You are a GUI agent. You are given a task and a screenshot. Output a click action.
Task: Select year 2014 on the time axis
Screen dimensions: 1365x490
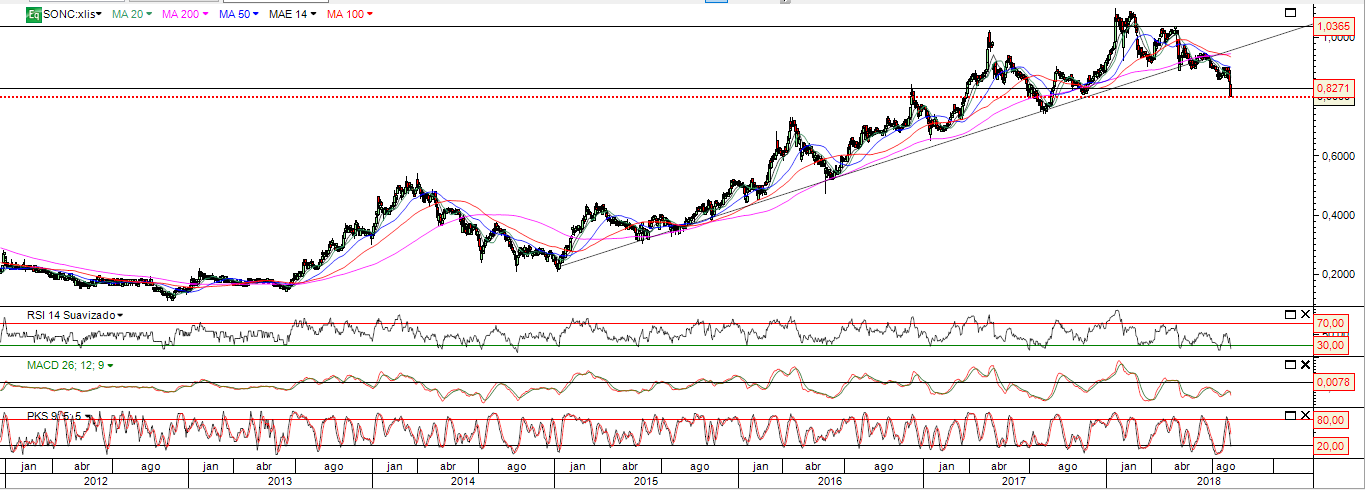(x=463, y=481)
